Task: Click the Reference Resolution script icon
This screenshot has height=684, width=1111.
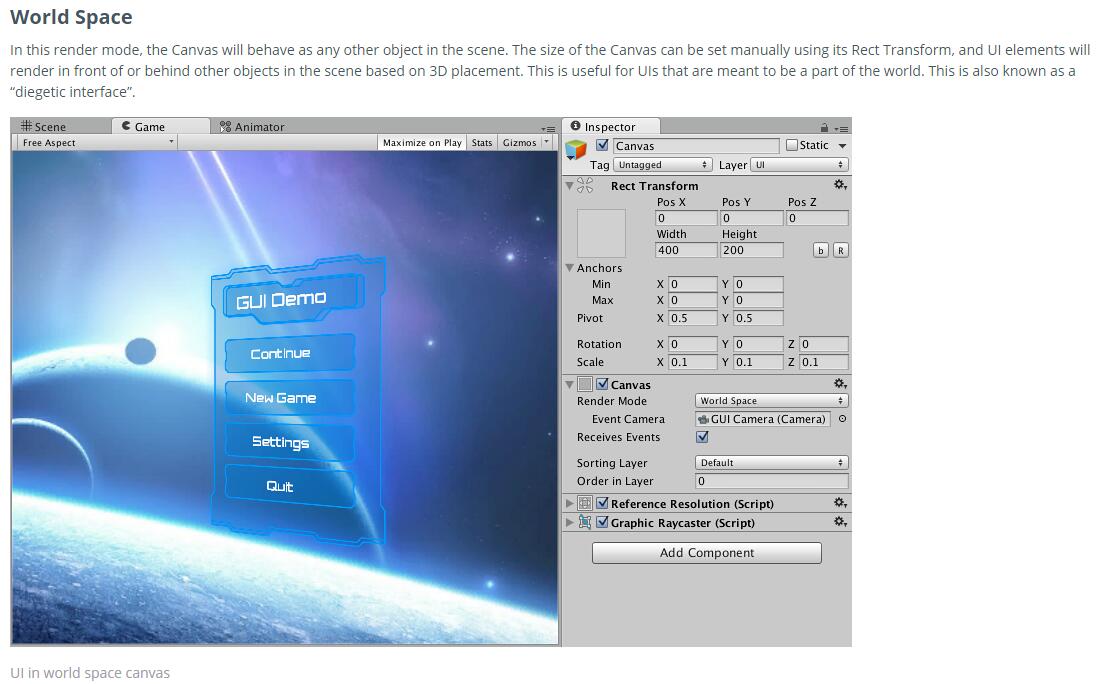Action: [x=585, y=503]
